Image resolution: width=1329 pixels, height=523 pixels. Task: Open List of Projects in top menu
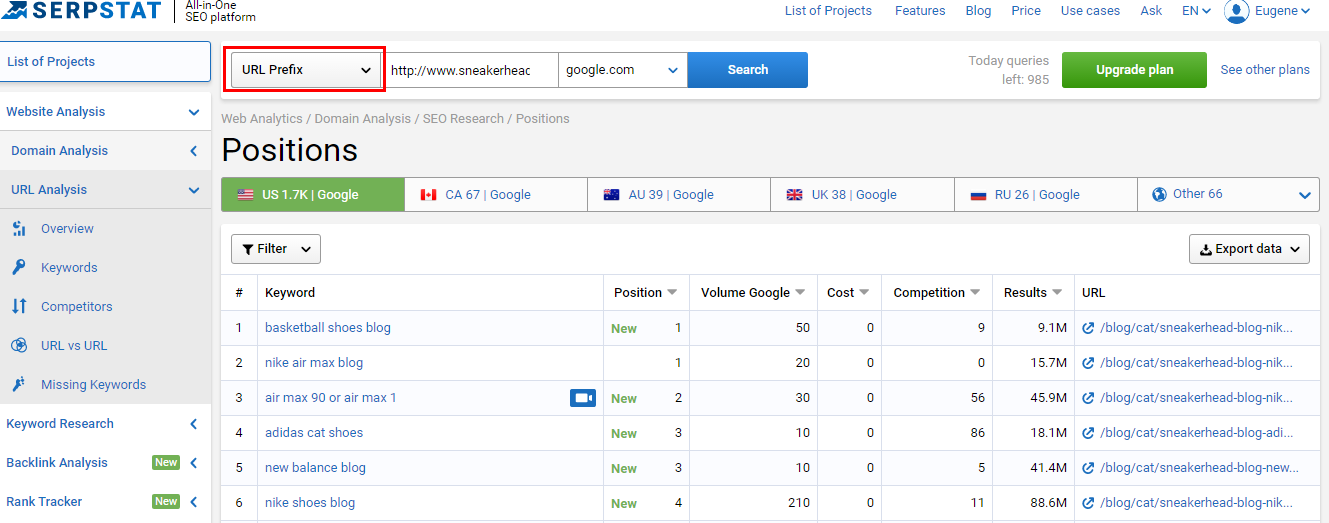828,11
